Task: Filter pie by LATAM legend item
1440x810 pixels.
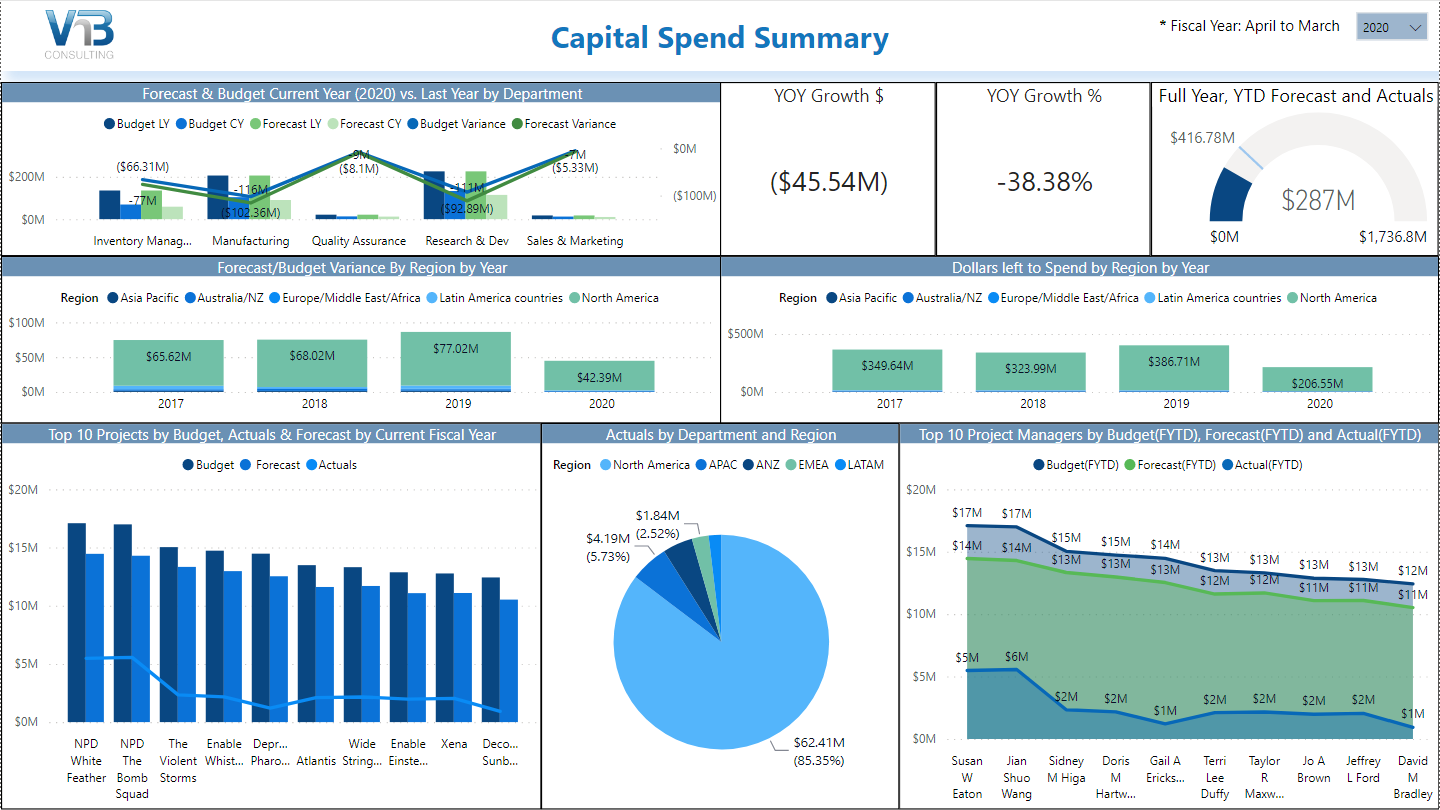Action: pyautogui.click(x=860, y=465)
